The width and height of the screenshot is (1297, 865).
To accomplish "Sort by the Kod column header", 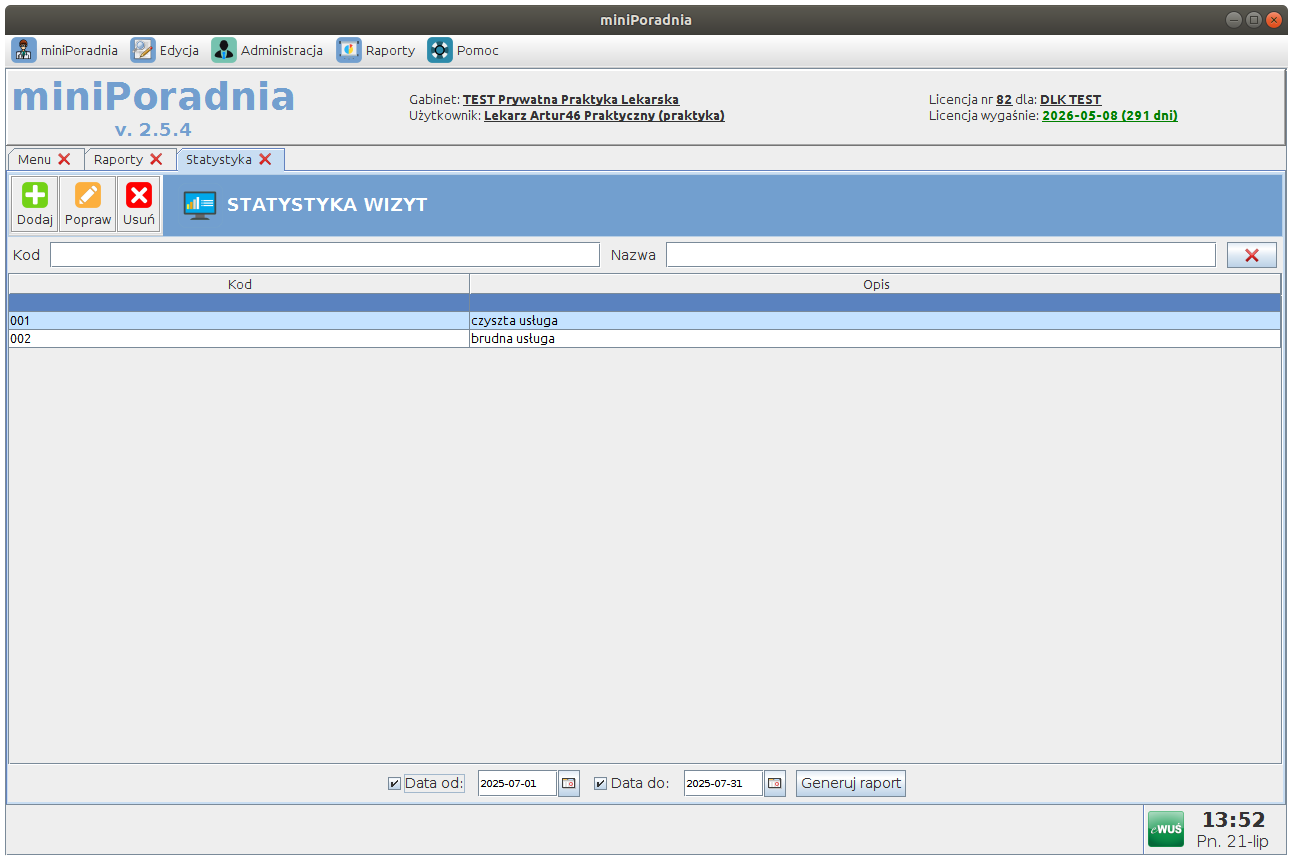I will tap(239, 285).
